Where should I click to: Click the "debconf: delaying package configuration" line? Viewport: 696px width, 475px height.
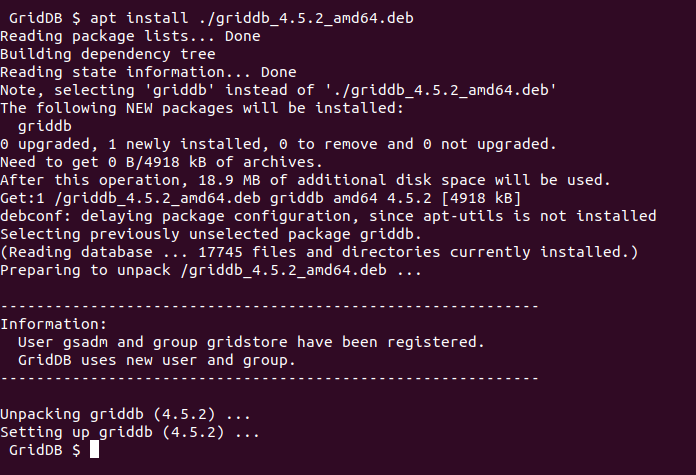(328, 216)
